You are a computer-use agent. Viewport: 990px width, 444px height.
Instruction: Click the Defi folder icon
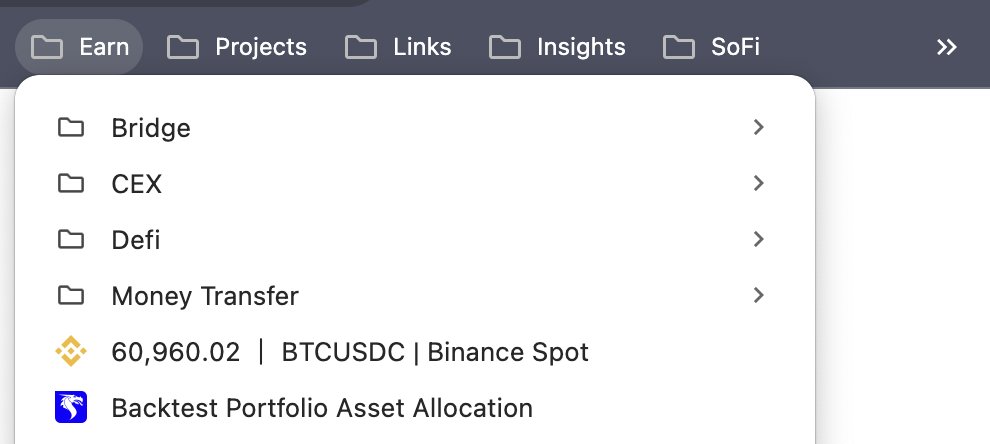71,239
